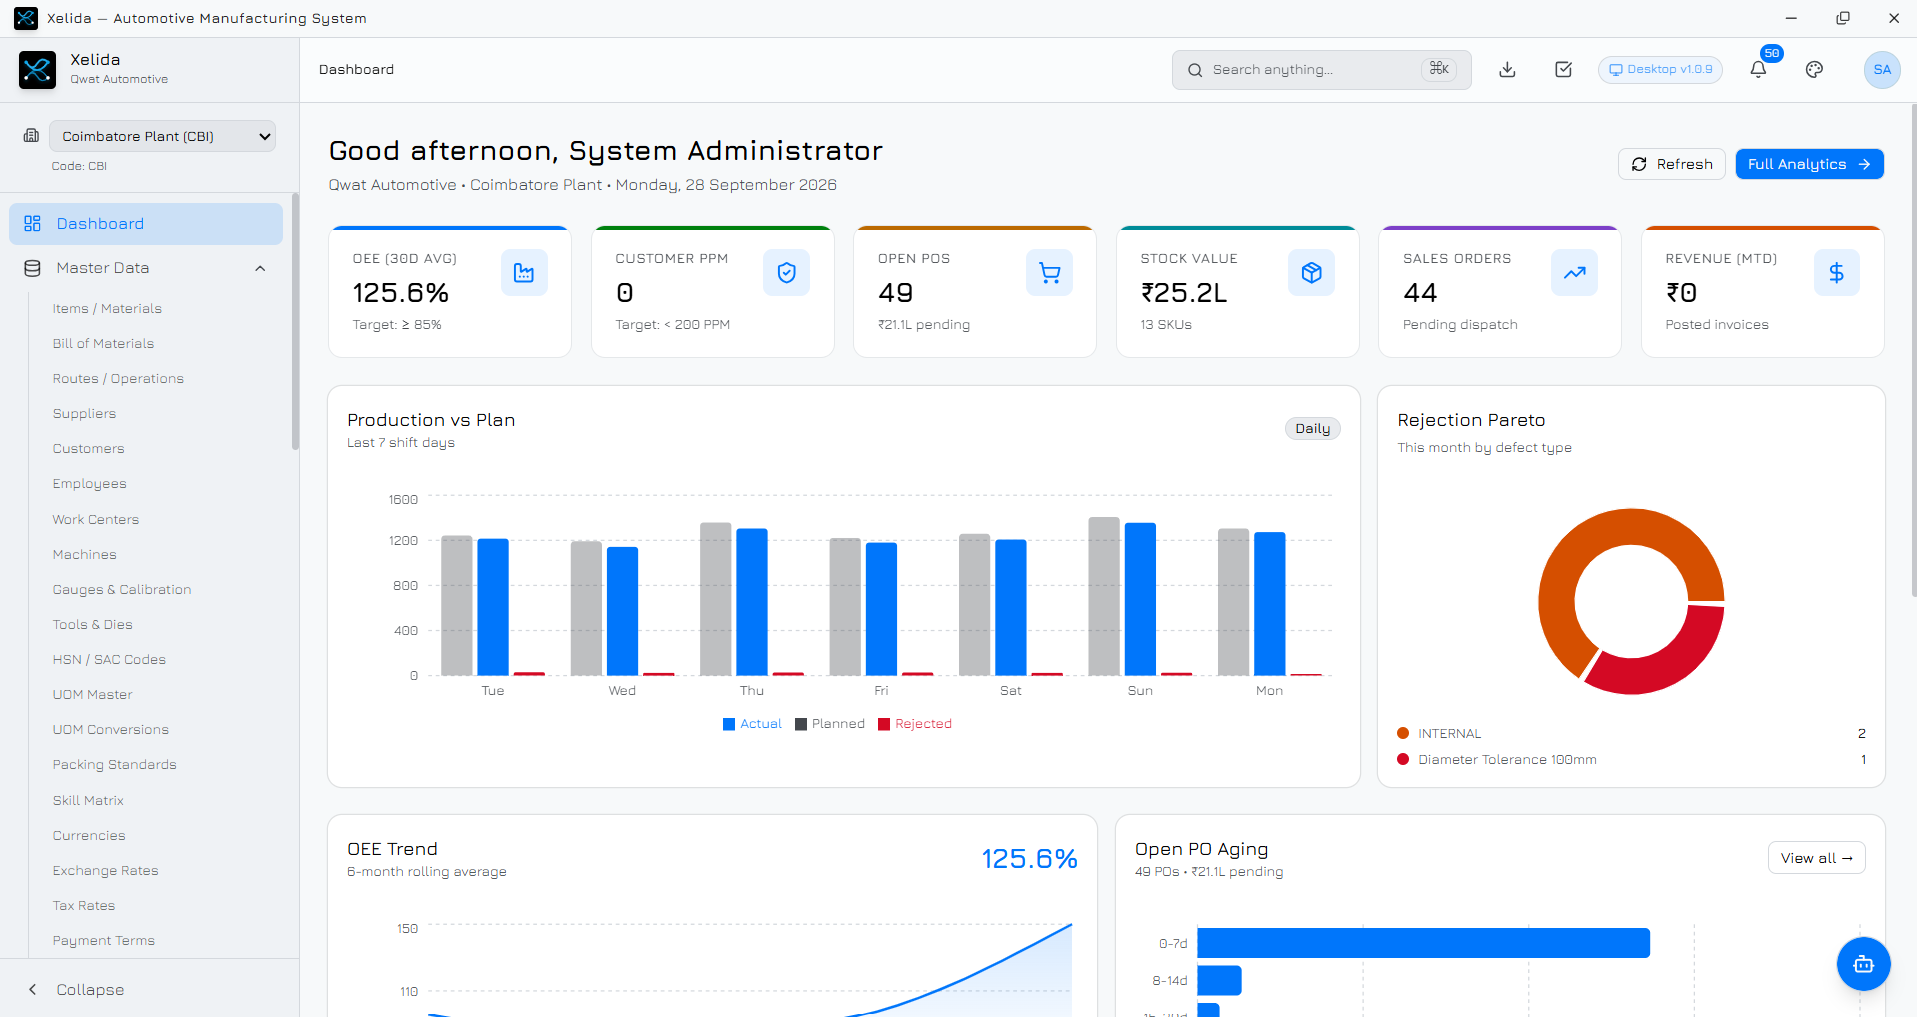Image resolution: width=1917 pixels, height=1017 pixels.
Task: Click the Xelida app icon in title bar
Action: (x=26, y=18)
